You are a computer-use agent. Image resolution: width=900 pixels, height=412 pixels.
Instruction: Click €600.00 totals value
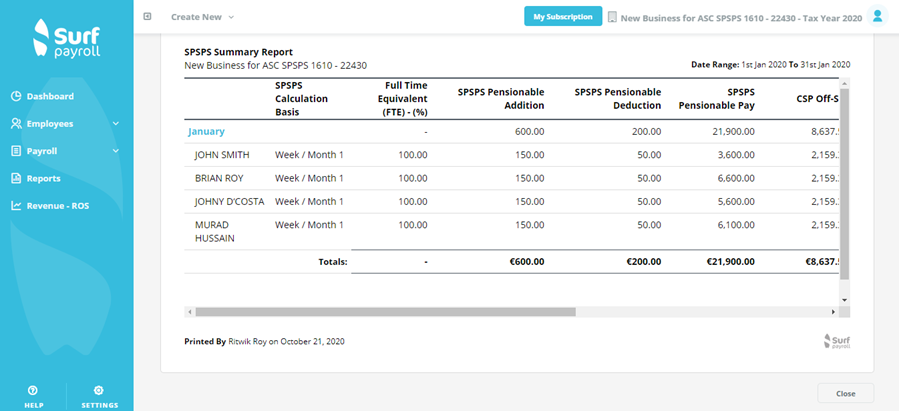(x=525, y=262)
